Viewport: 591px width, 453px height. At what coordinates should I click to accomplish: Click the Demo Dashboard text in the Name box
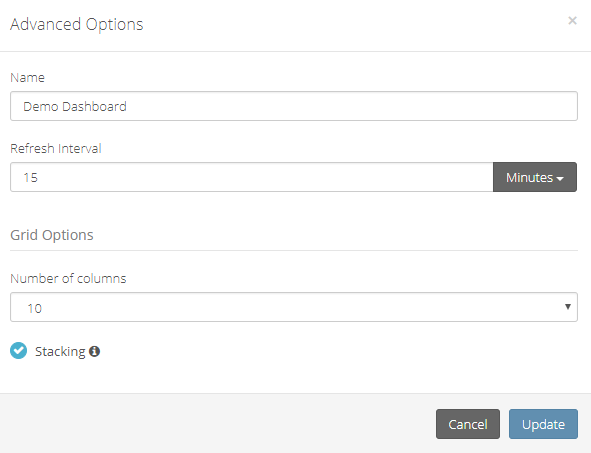point(75,107)
